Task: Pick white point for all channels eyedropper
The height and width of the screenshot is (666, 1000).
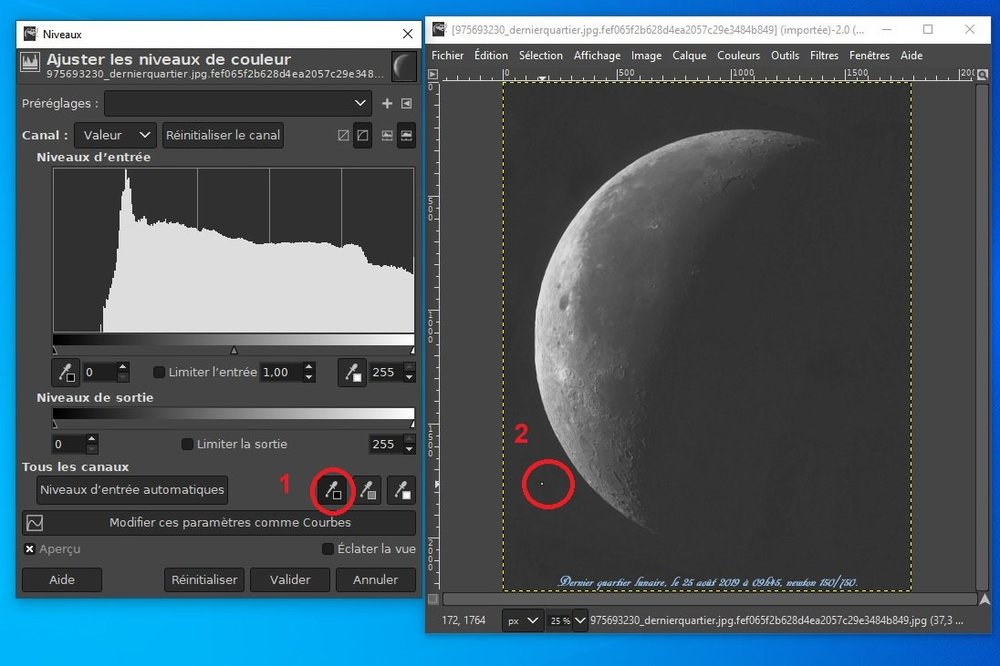Action: click(x=401, y=490)
